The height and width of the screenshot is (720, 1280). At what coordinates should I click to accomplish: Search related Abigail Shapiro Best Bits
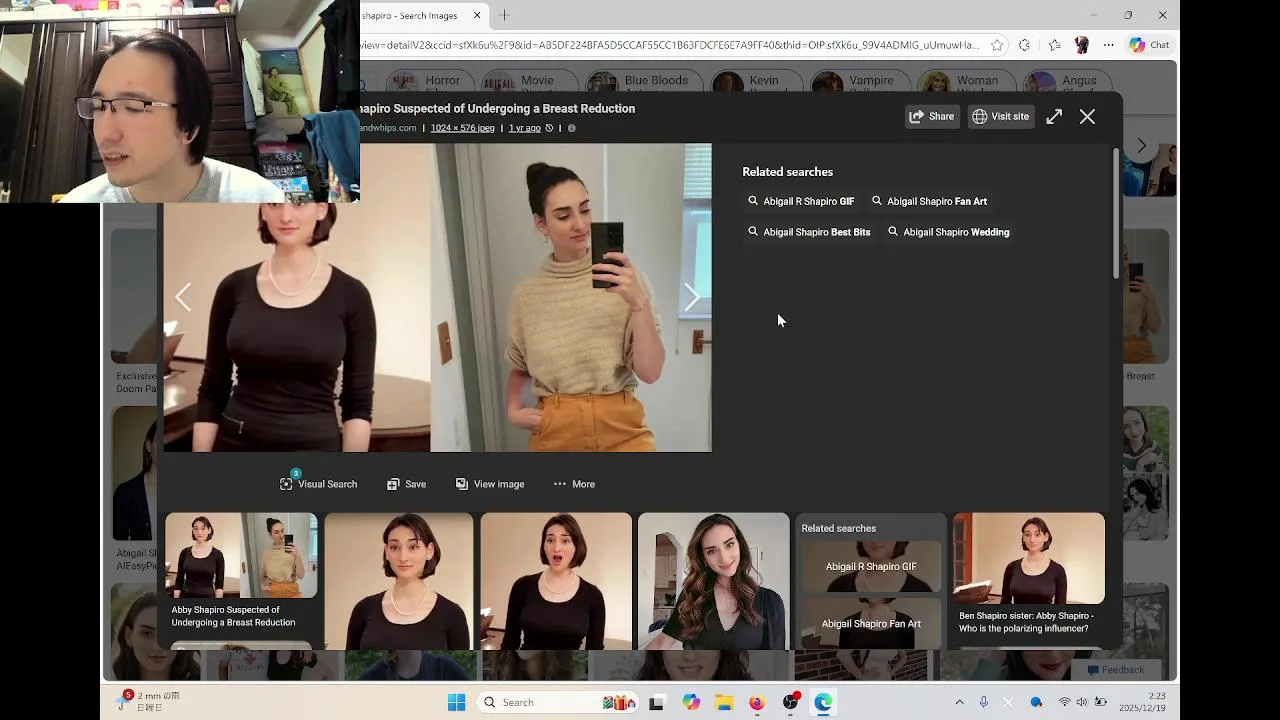[809, 232]
